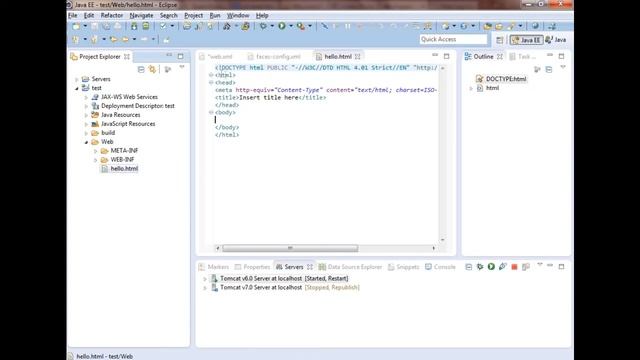Expand the WEB-INF folder

(96, 160)
